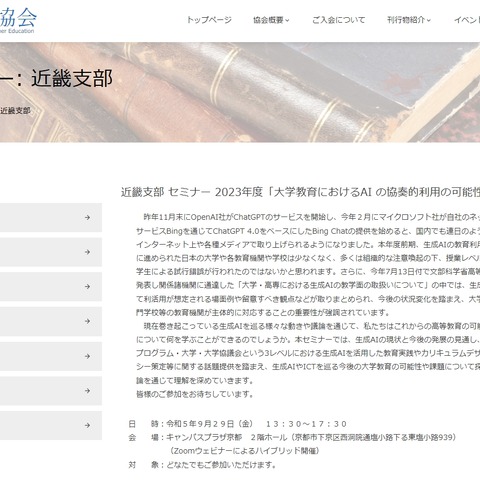Click the line starting 学生による試行錯誤が行われた
480x480 pixels.
pyautogui.click(x=308, y=272)
